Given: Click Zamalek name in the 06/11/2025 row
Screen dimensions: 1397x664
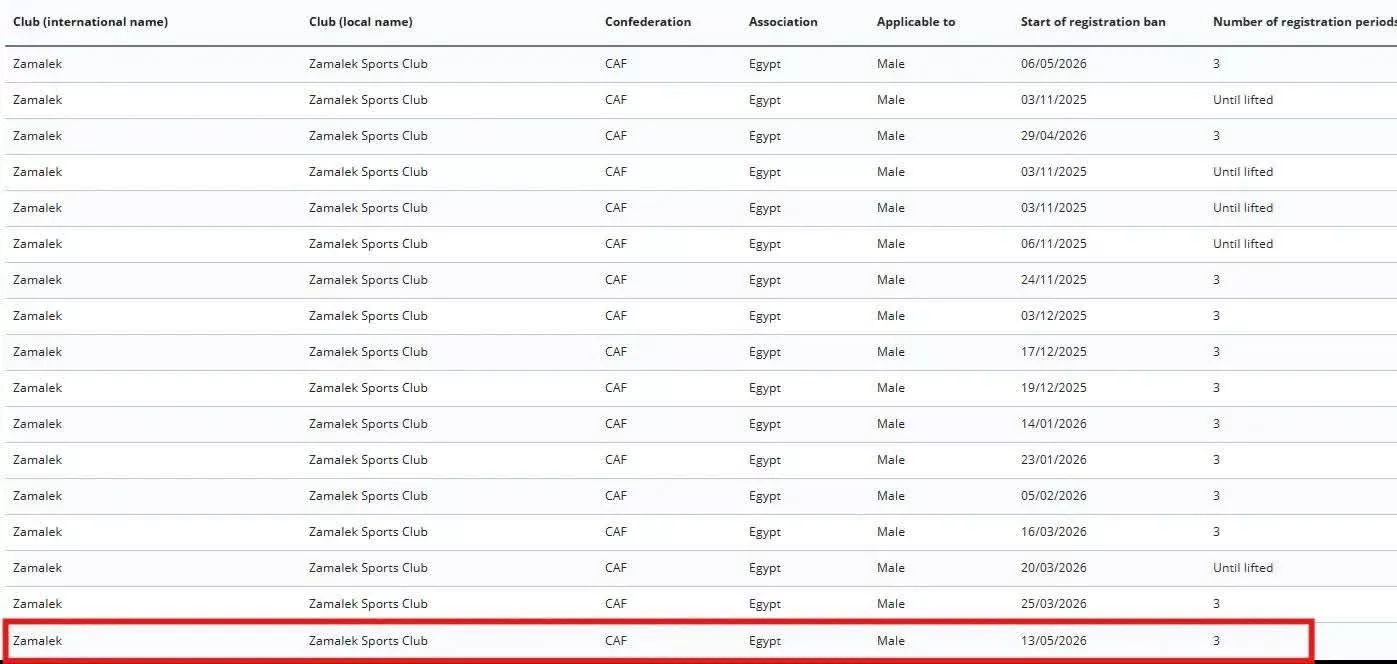Looking at the screenshot, I should tap(37, 244).
